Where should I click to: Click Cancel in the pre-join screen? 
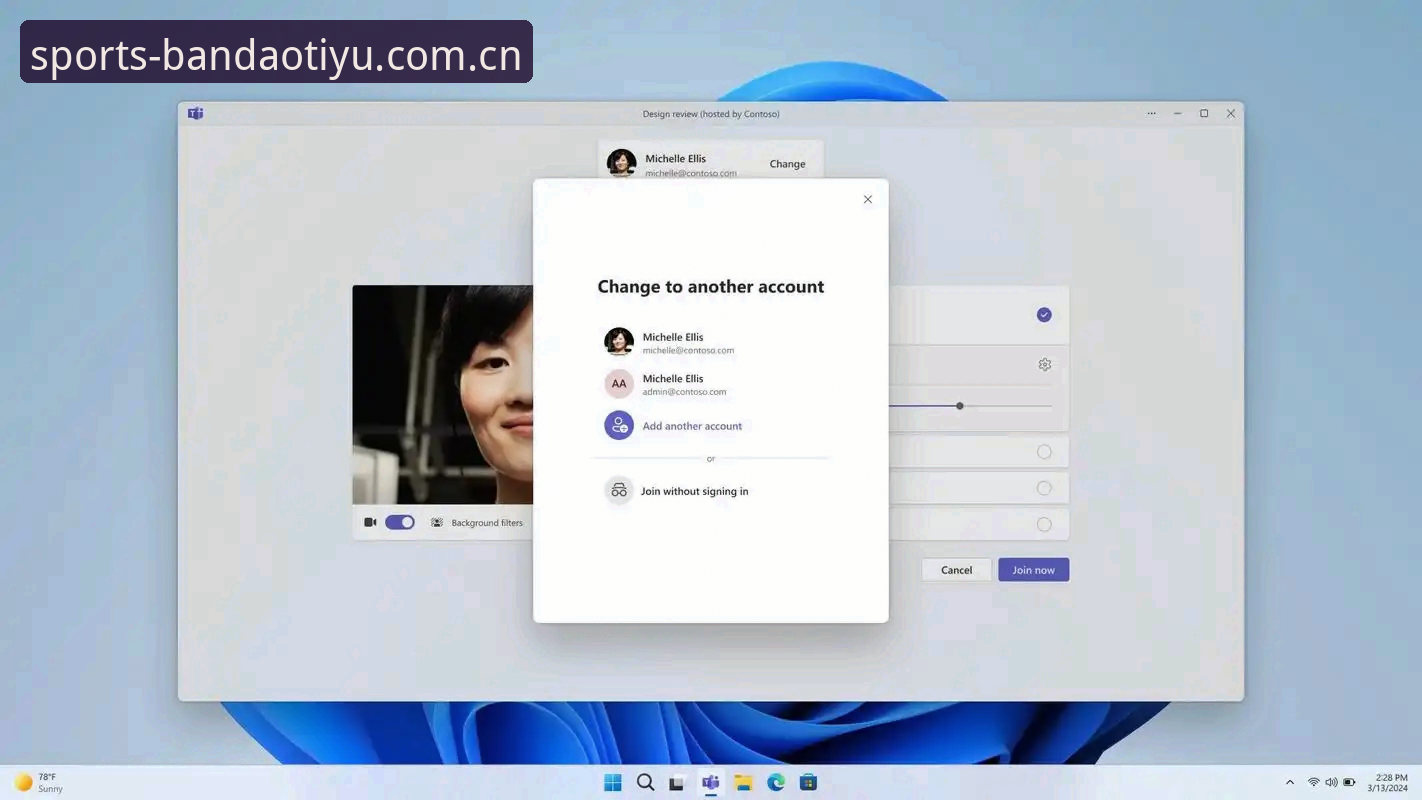click(956, 570)
